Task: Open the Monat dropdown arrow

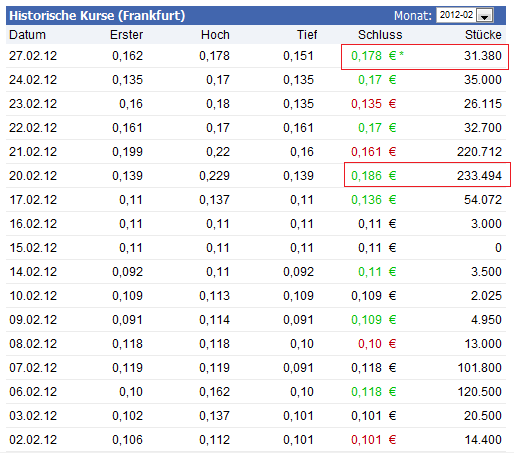Action: (485, 15)
